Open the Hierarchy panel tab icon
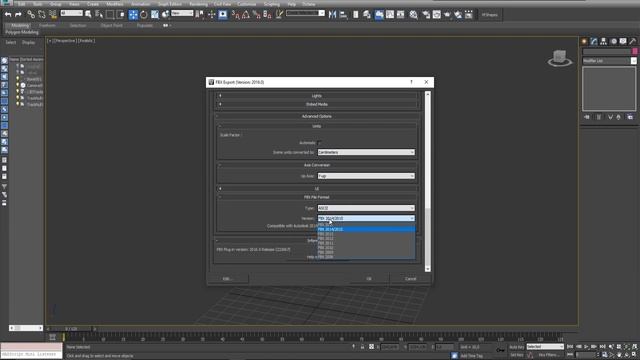This screenshot has width=640, height=360. tap(603, 41)
